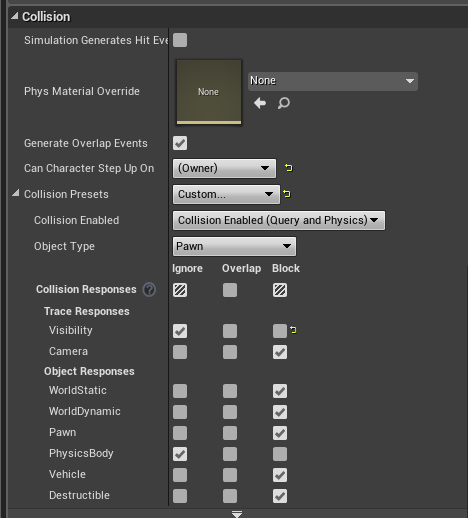Reset Collision Presets with yellow arrow
The height and width of the screenshot is (518, 468).
(287, 194)
